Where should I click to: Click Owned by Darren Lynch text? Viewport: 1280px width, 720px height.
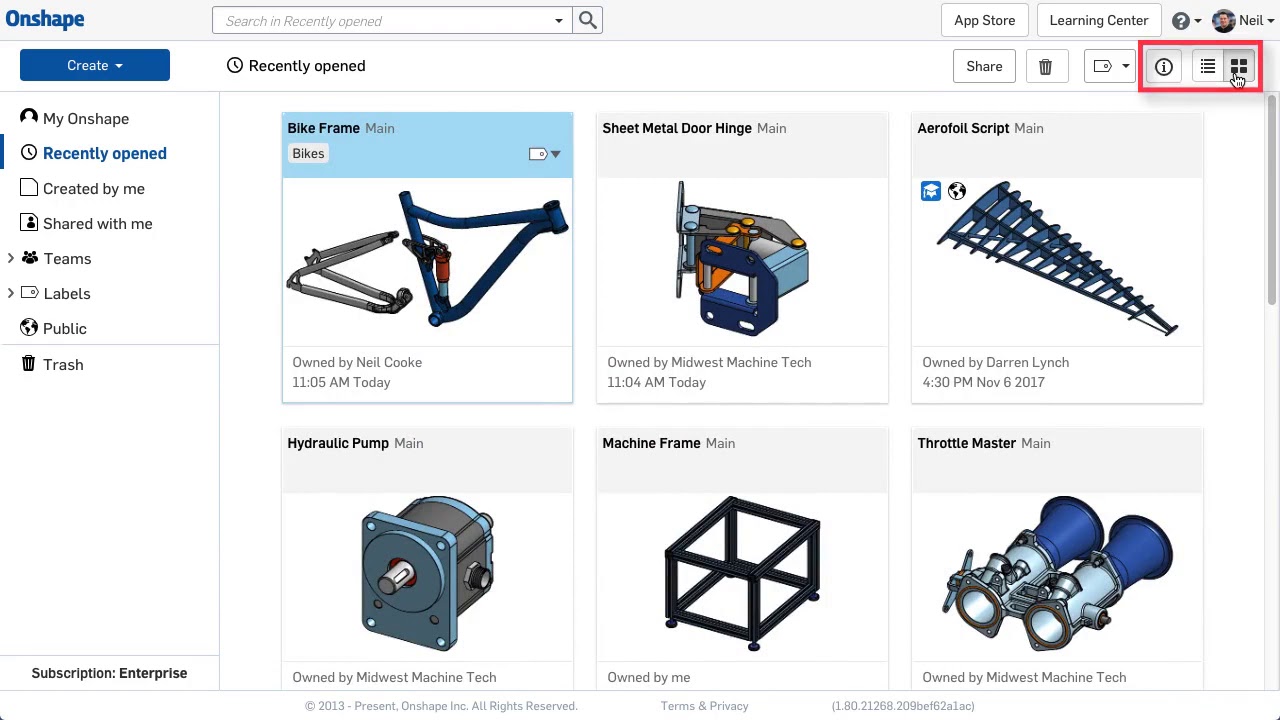point(995,362)
